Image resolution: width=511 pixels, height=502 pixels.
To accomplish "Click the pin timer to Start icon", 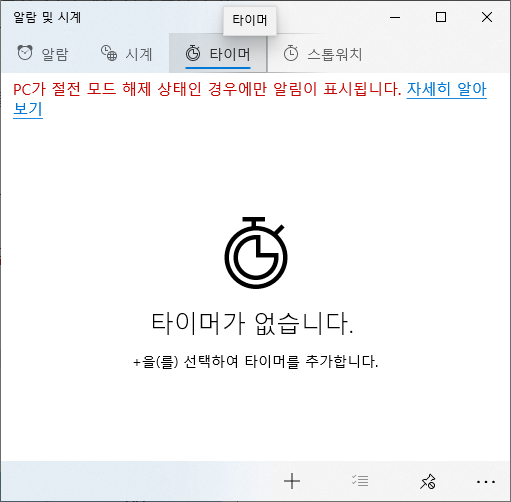I will coord(427,481).
